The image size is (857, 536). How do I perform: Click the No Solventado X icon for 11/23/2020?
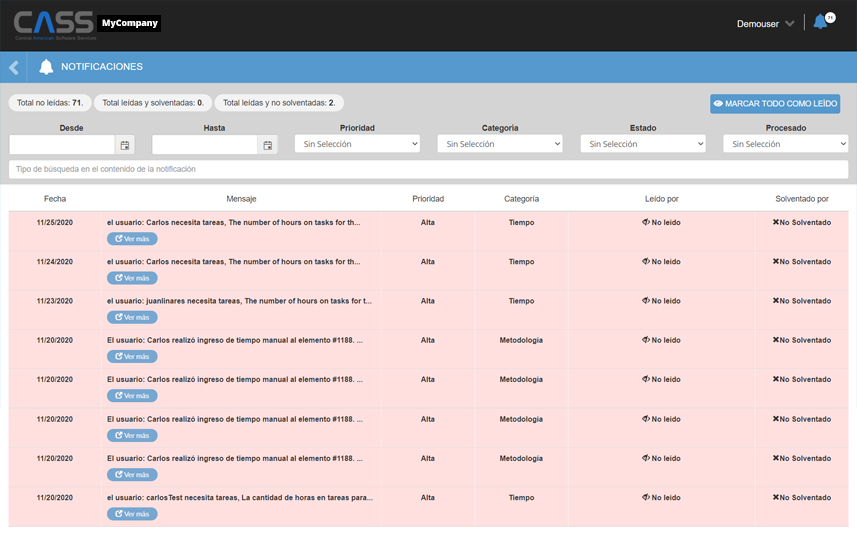coord(776,301)
